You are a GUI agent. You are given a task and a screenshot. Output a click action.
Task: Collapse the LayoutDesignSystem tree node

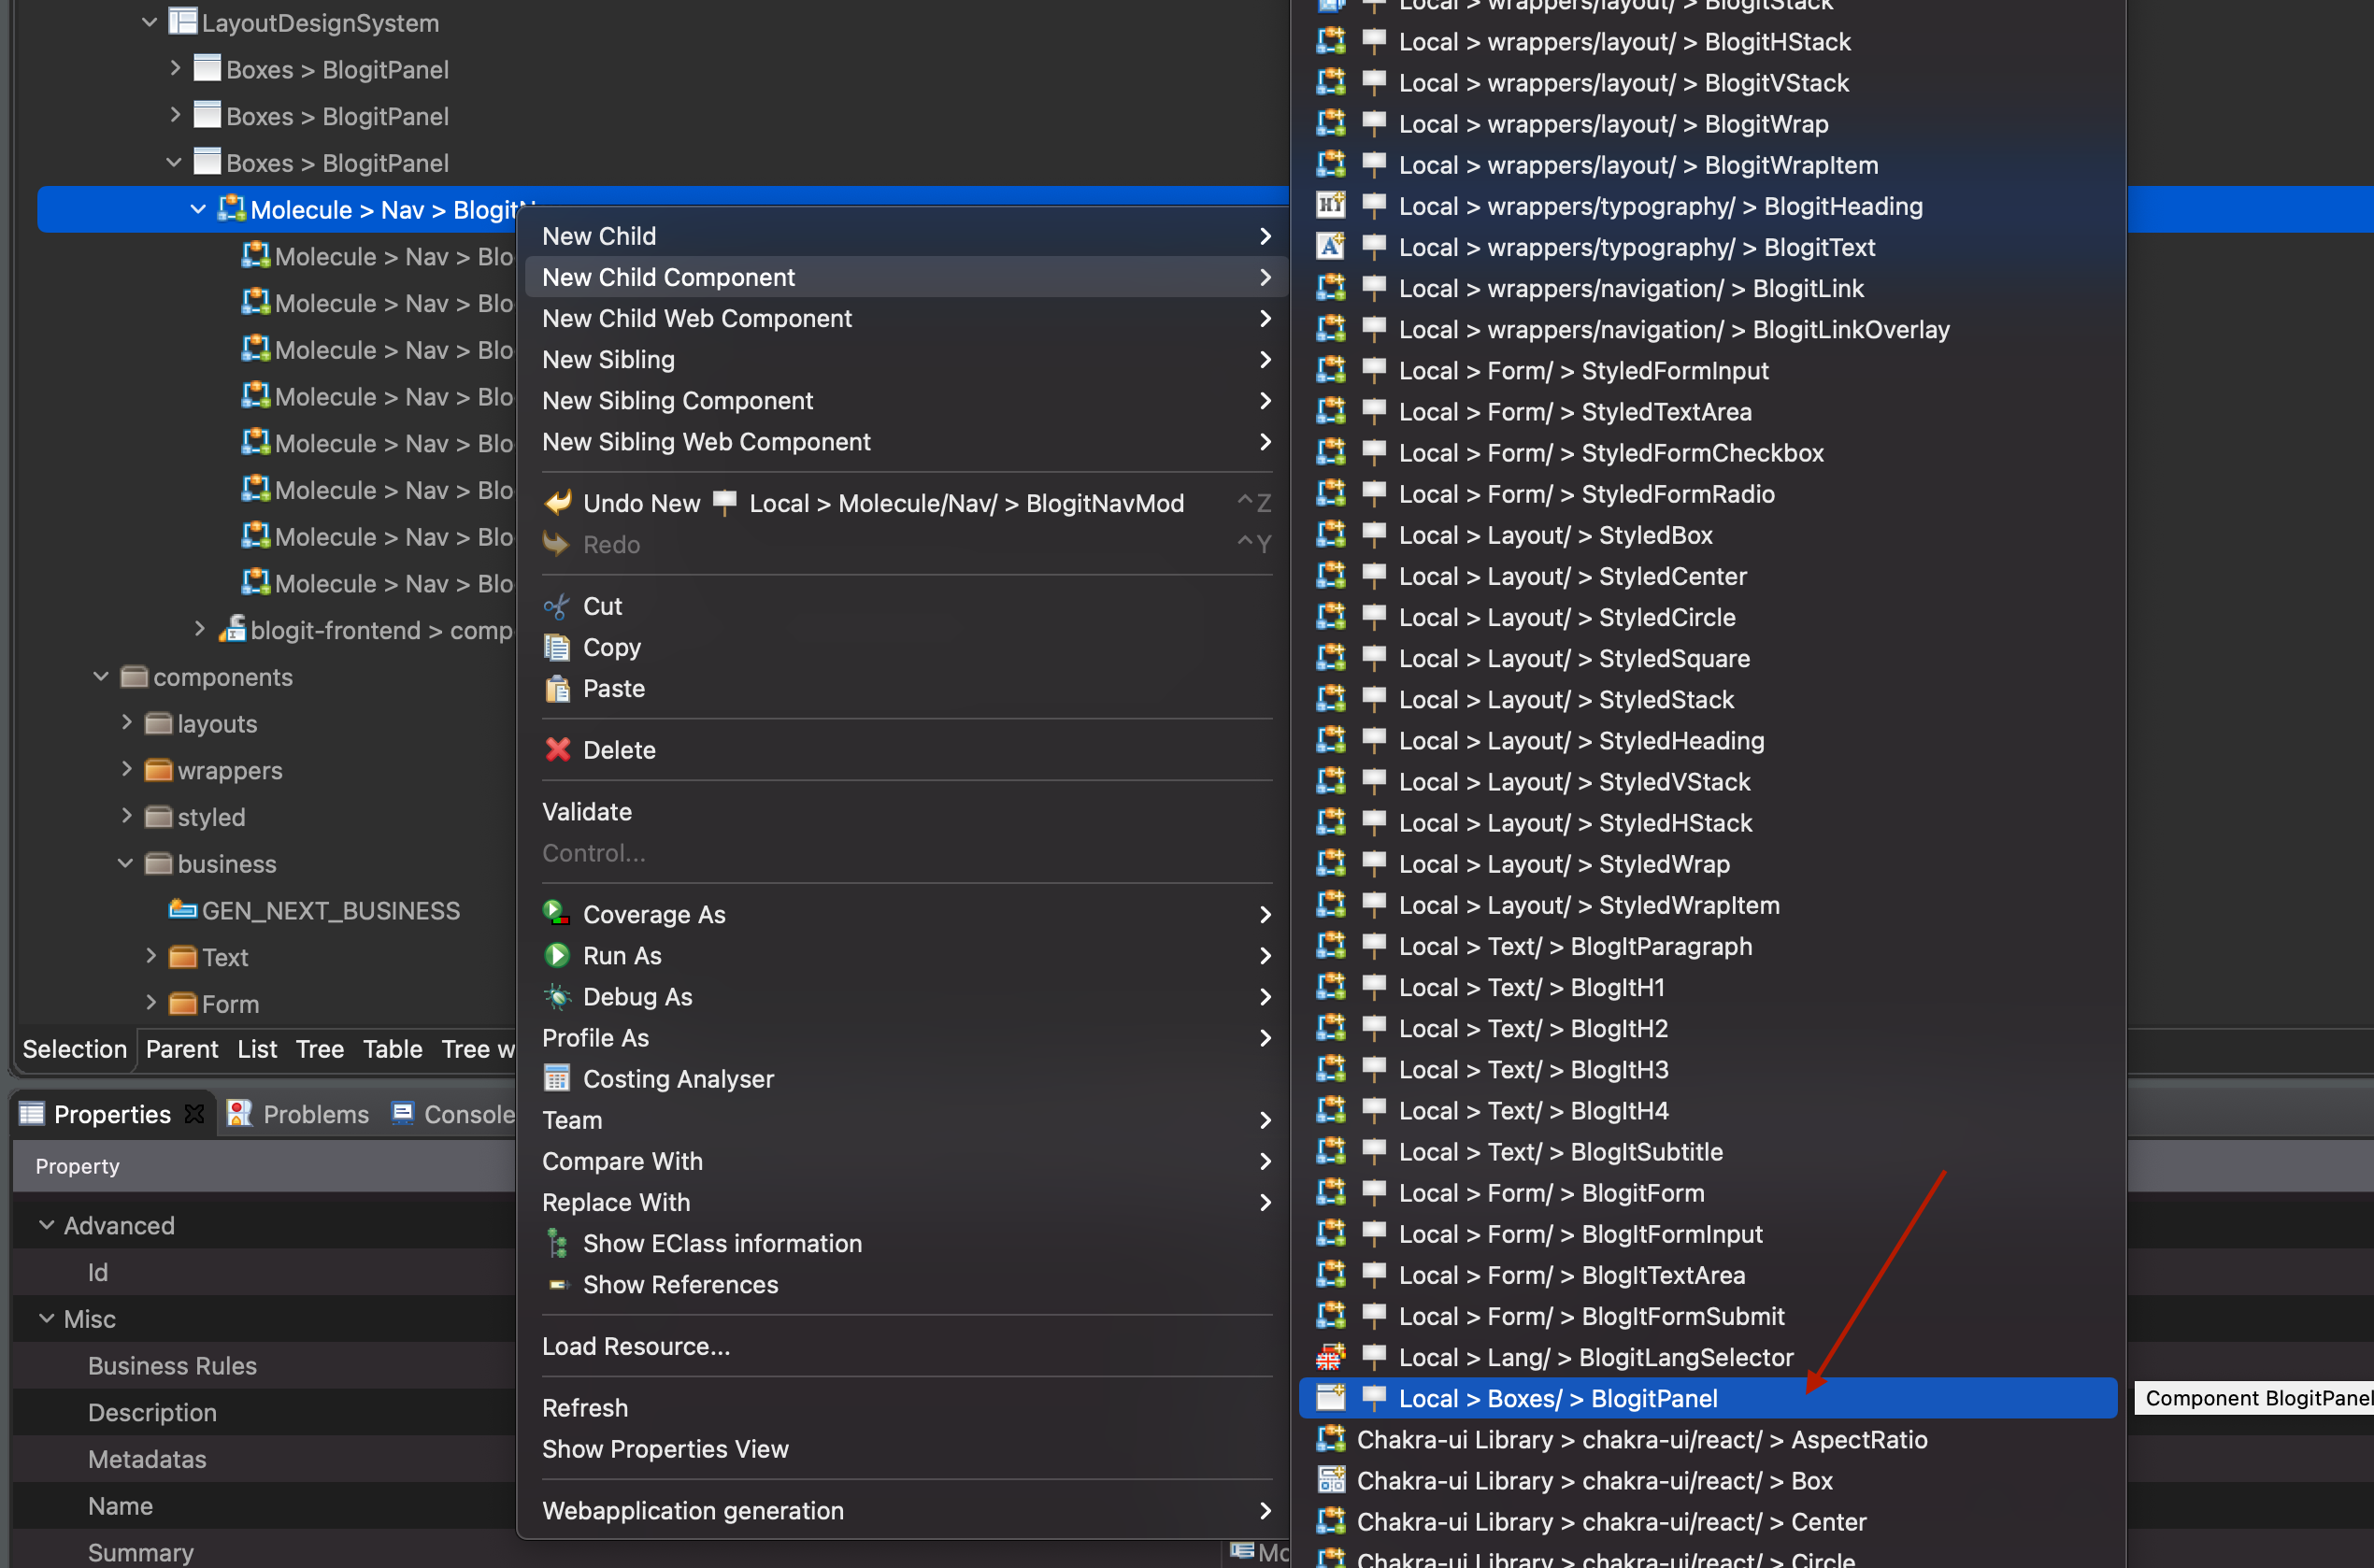pyautogui.click(x=150, y=22)
